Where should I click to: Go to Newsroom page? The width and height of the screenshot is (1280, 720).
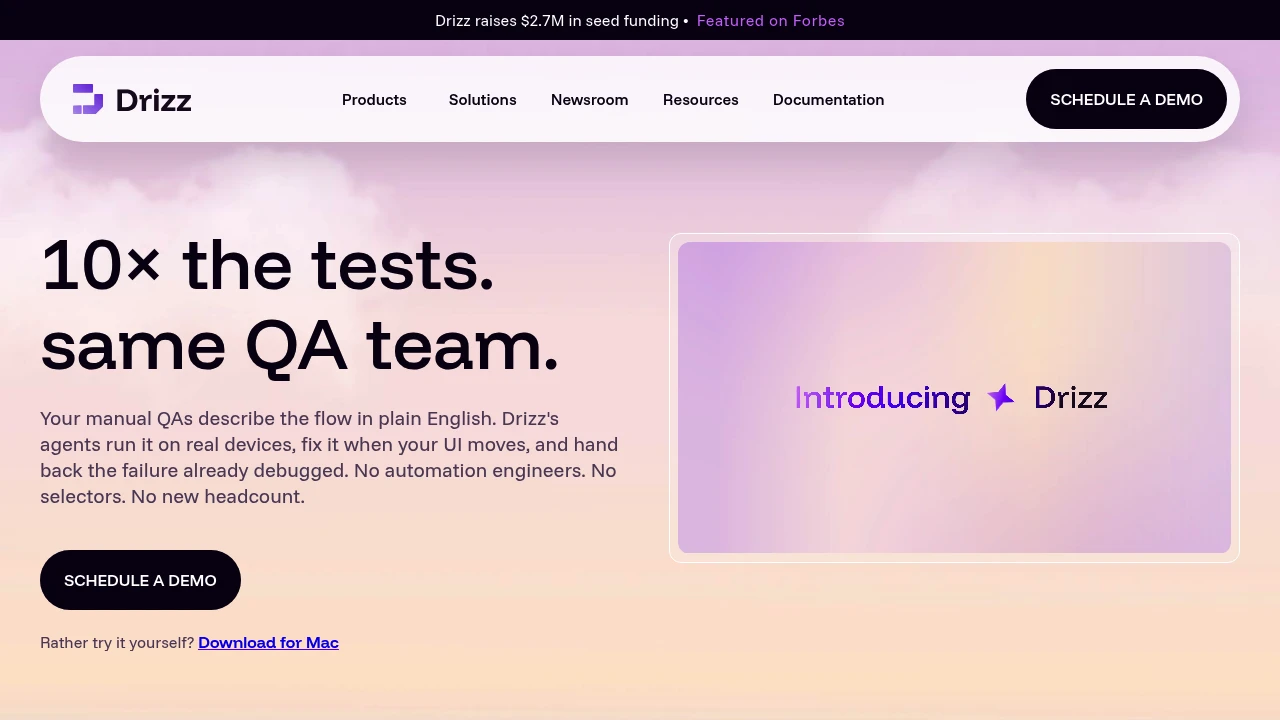(589, 100)
